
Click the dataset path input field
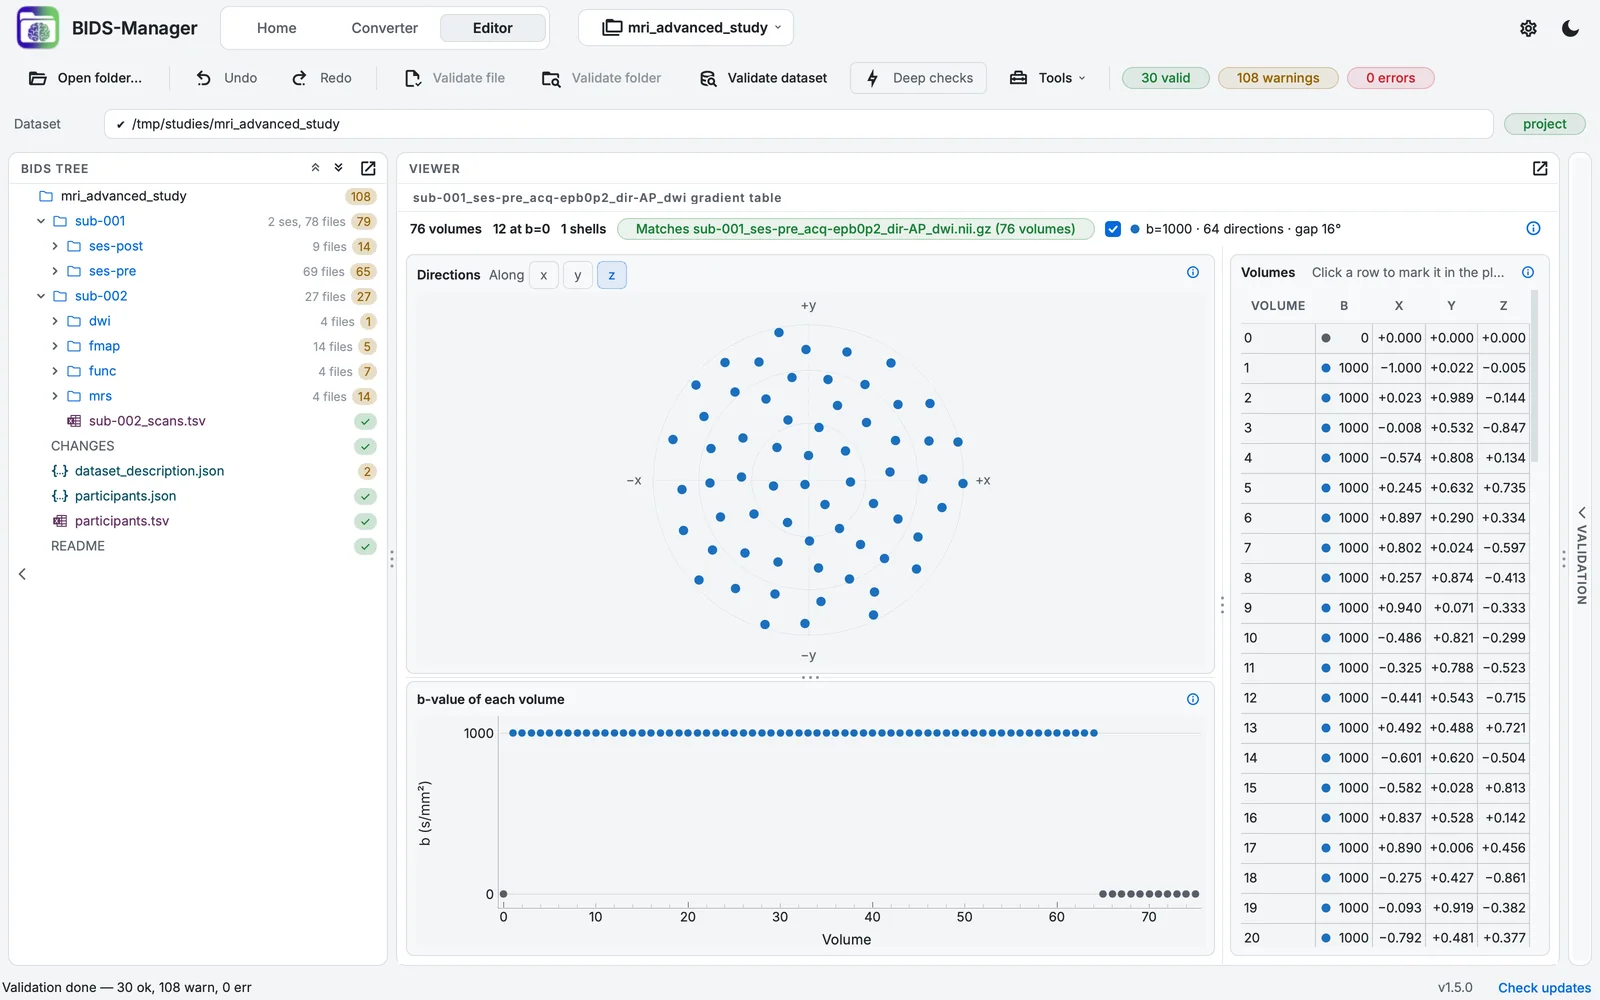click(x=799, y=124)
